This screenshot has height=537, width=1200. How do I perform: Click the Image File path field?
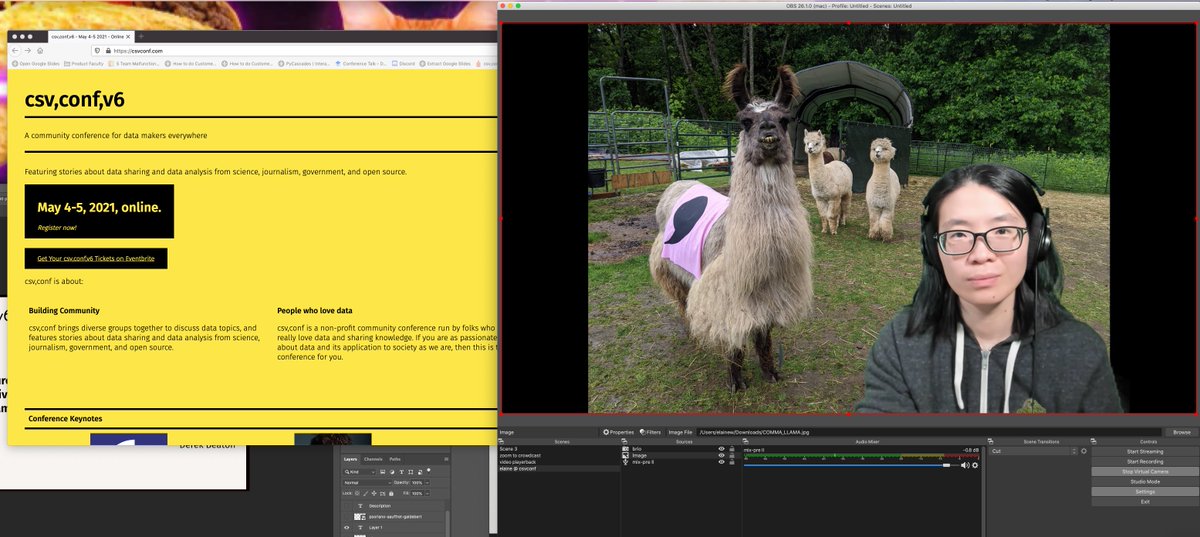pos(930,432)
